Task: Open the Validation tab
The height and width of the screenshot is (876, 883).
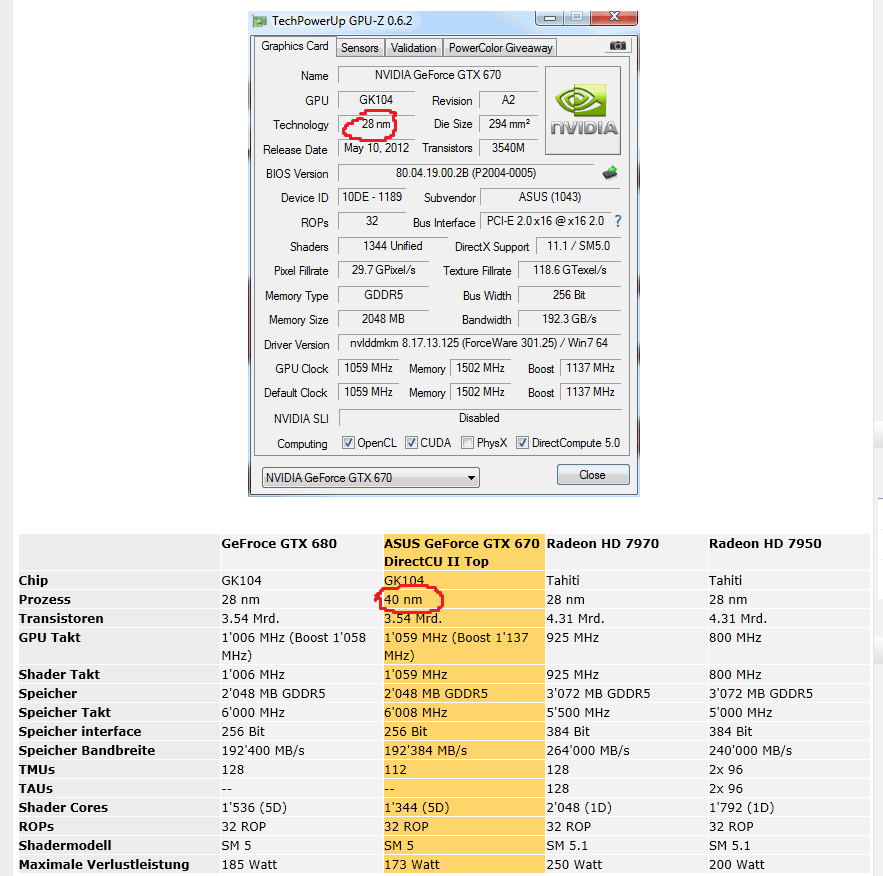Action: coord(413,48)
